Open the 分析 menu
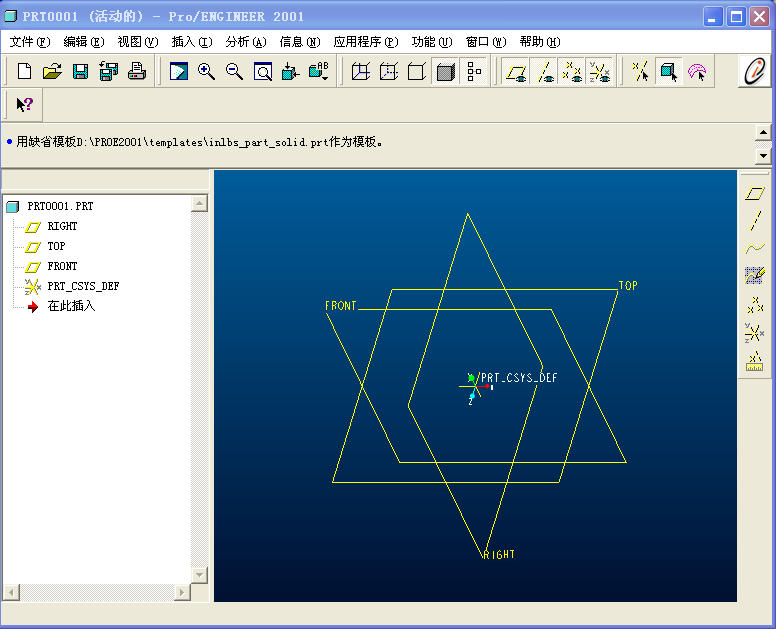776x629 pixels. (x=245, y=42)
